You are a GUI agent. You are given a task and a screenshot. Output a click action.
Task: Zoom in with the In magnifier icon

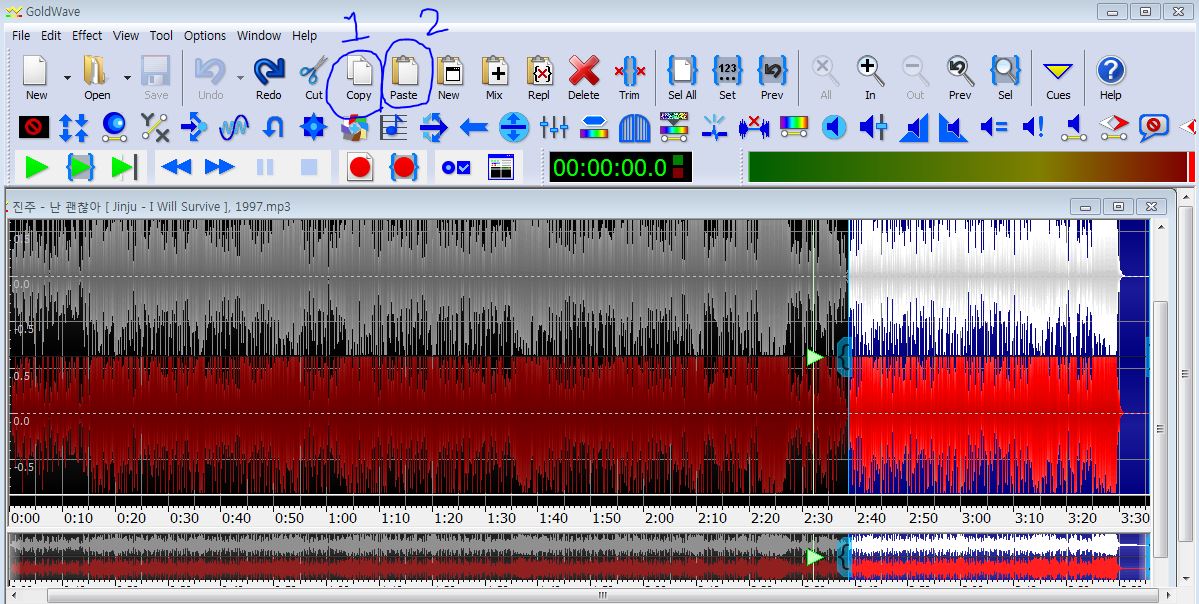(x=870, y=70)
